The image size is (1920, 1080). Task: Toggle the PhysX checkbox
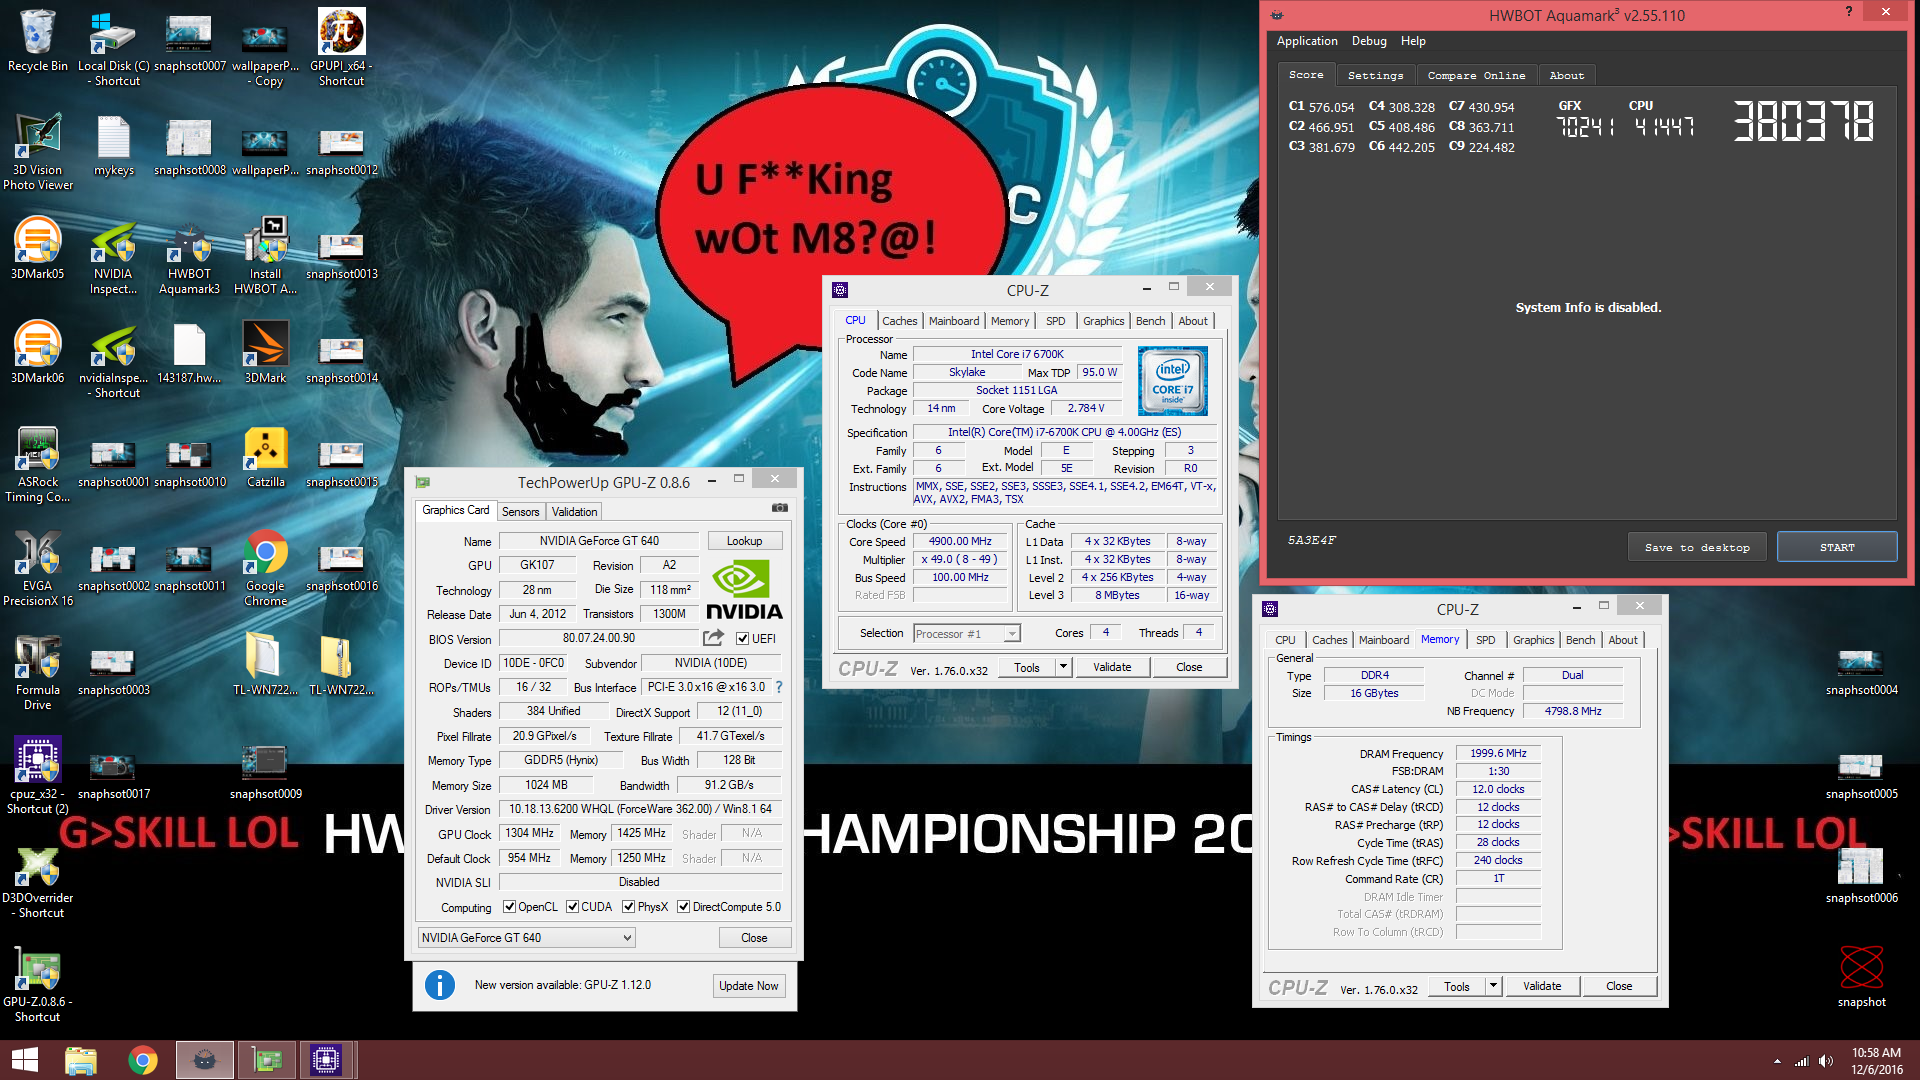coord(628,907)
